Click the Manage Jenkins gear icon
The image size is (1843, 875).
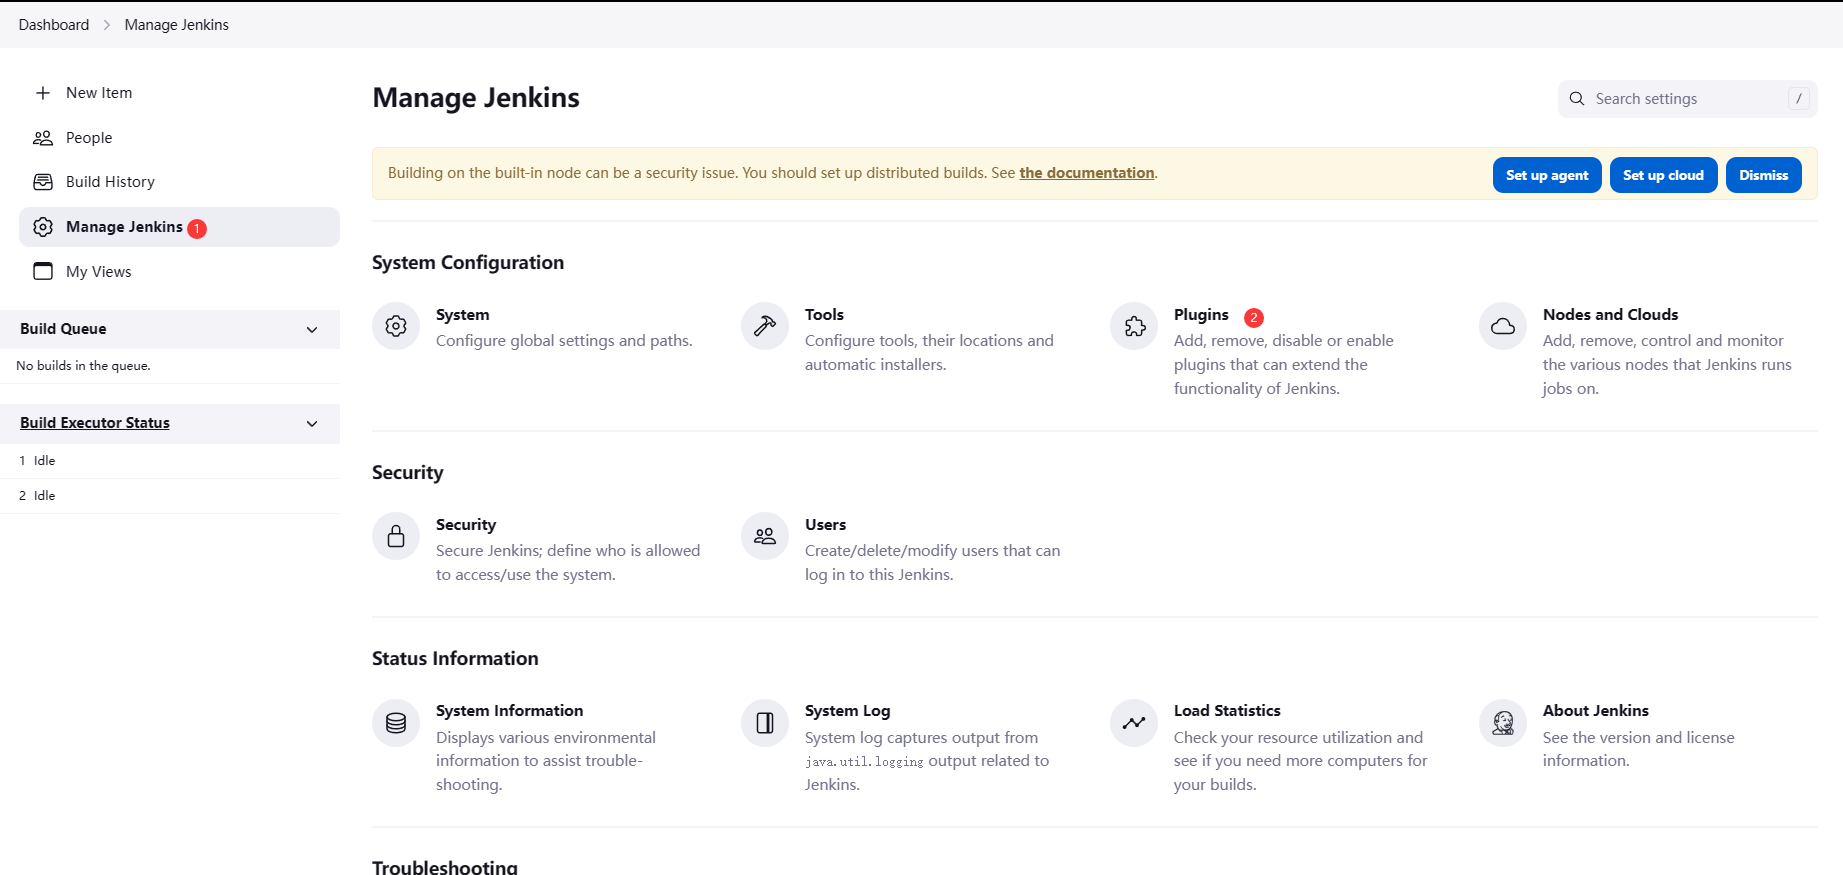coord(43,227)
